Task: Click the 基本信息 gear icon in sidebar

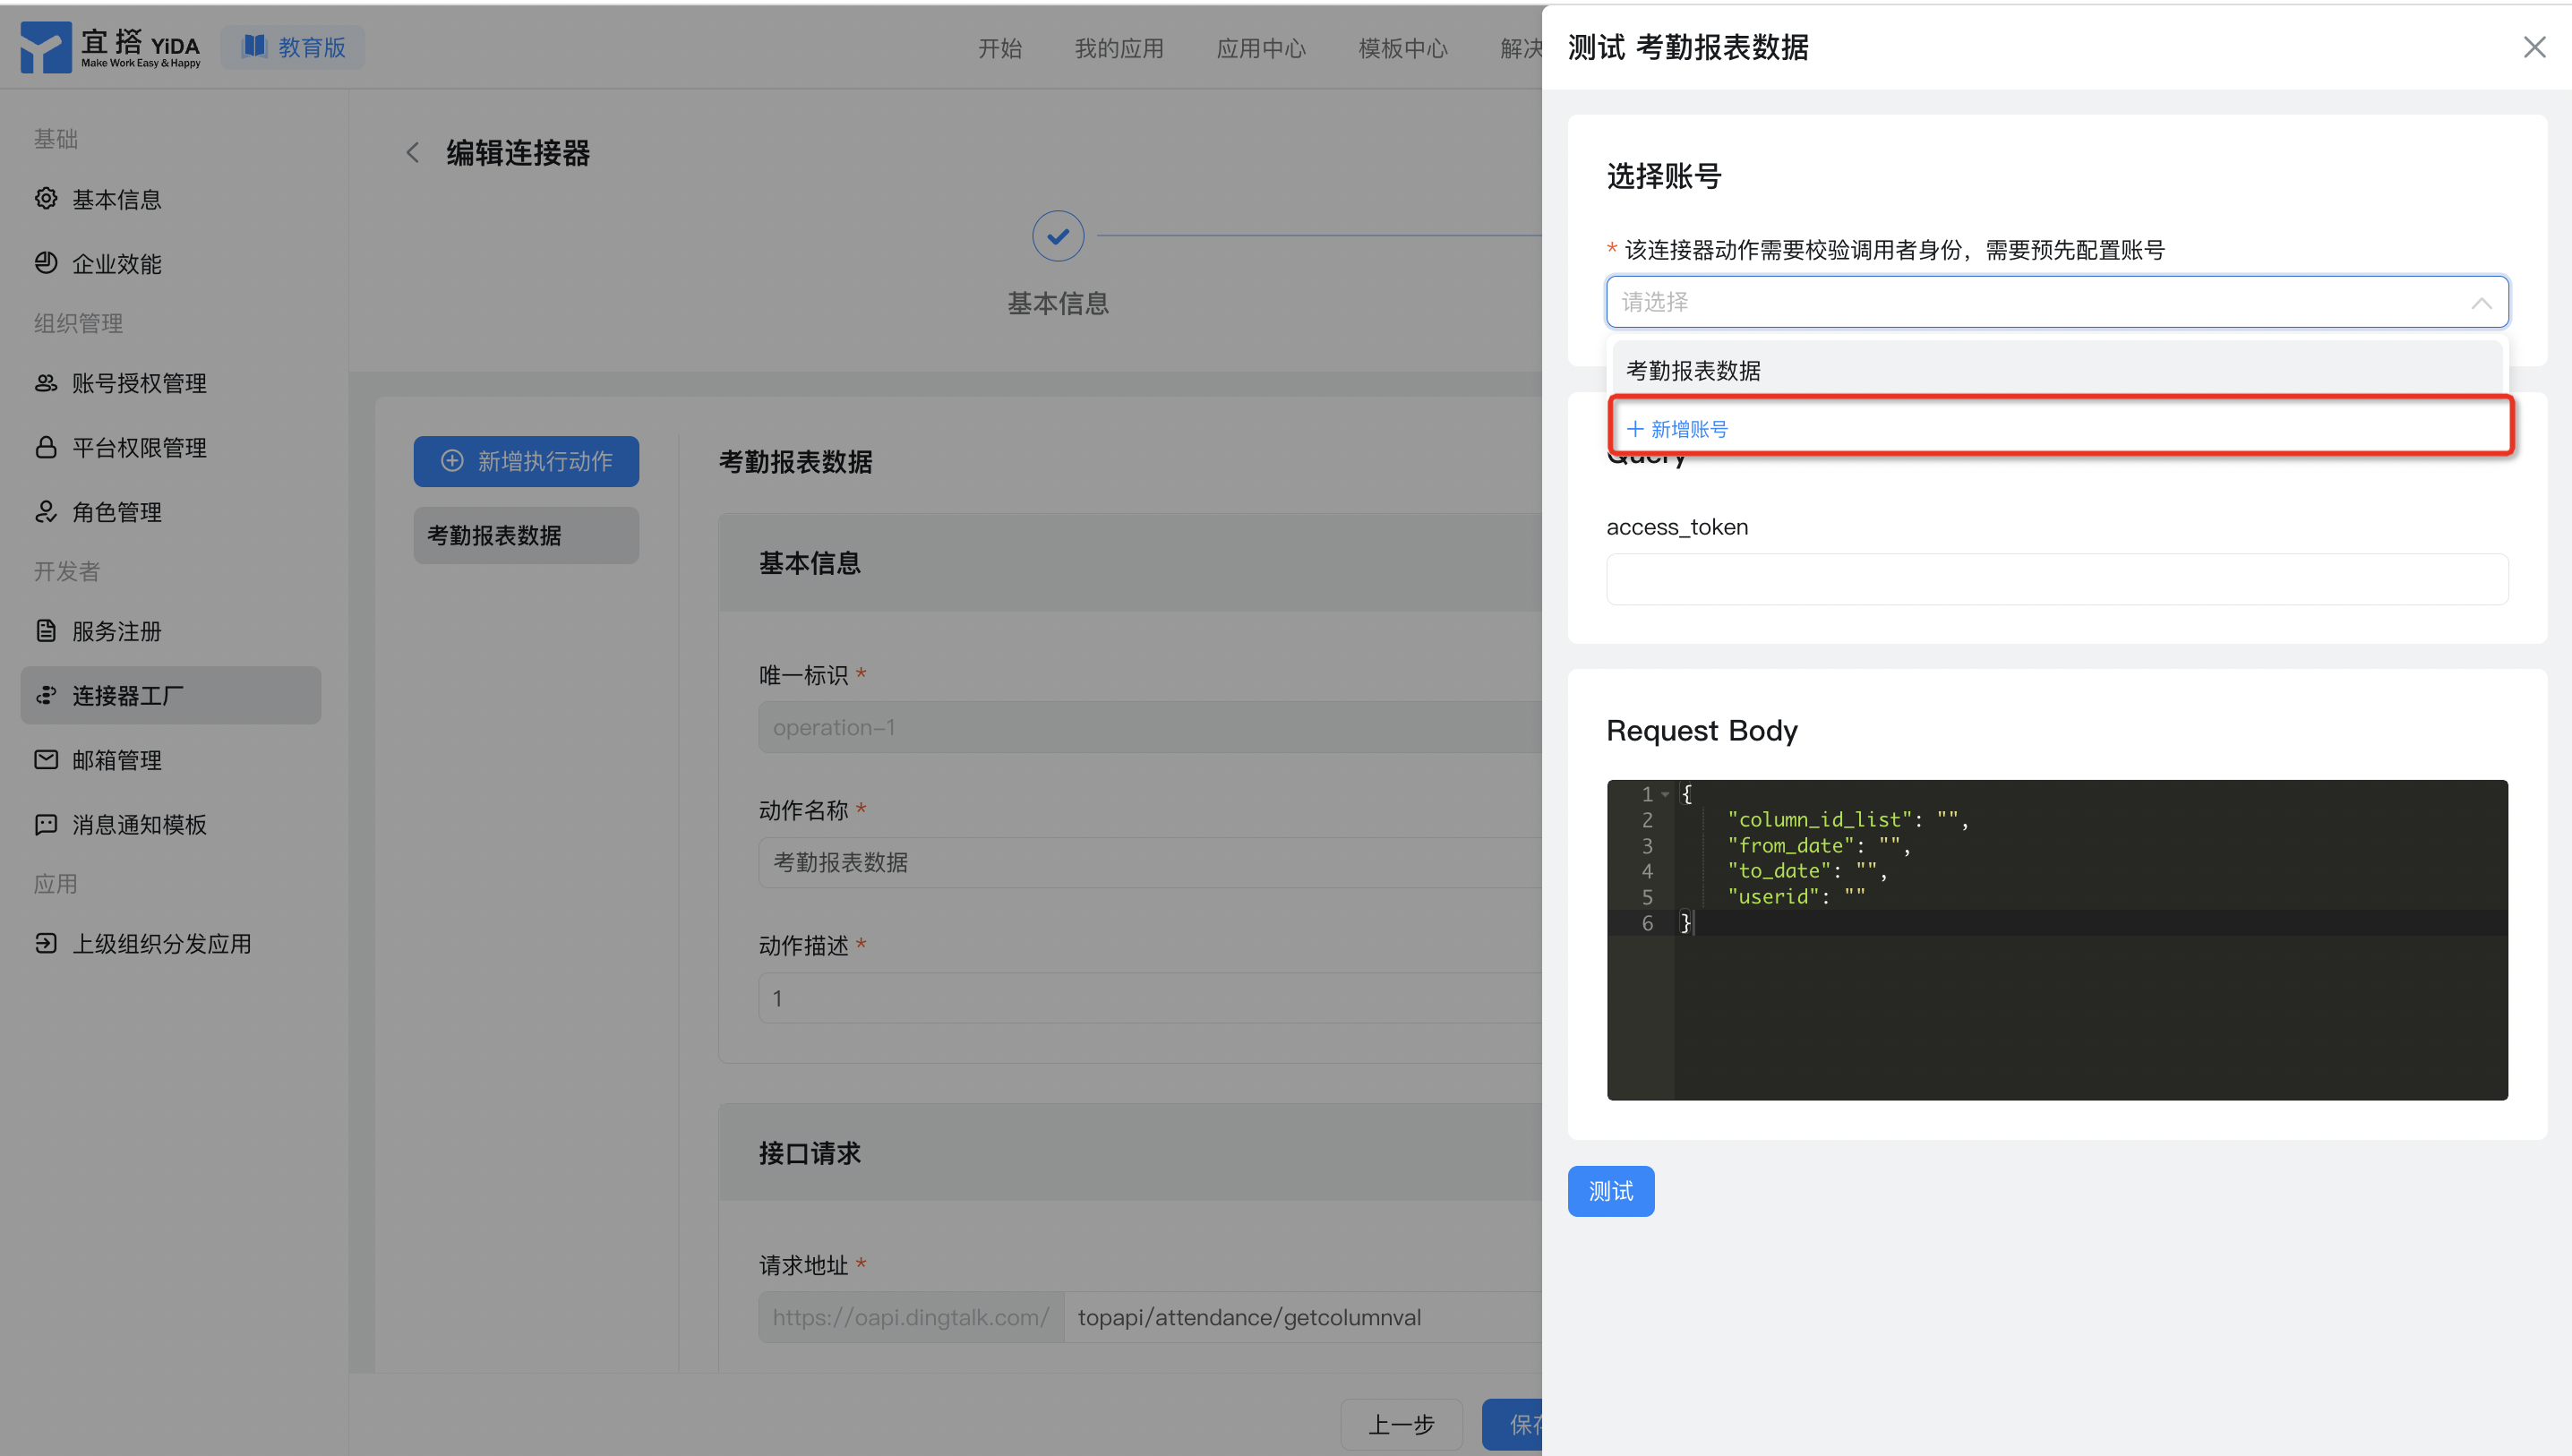Action: click(46, 198)
